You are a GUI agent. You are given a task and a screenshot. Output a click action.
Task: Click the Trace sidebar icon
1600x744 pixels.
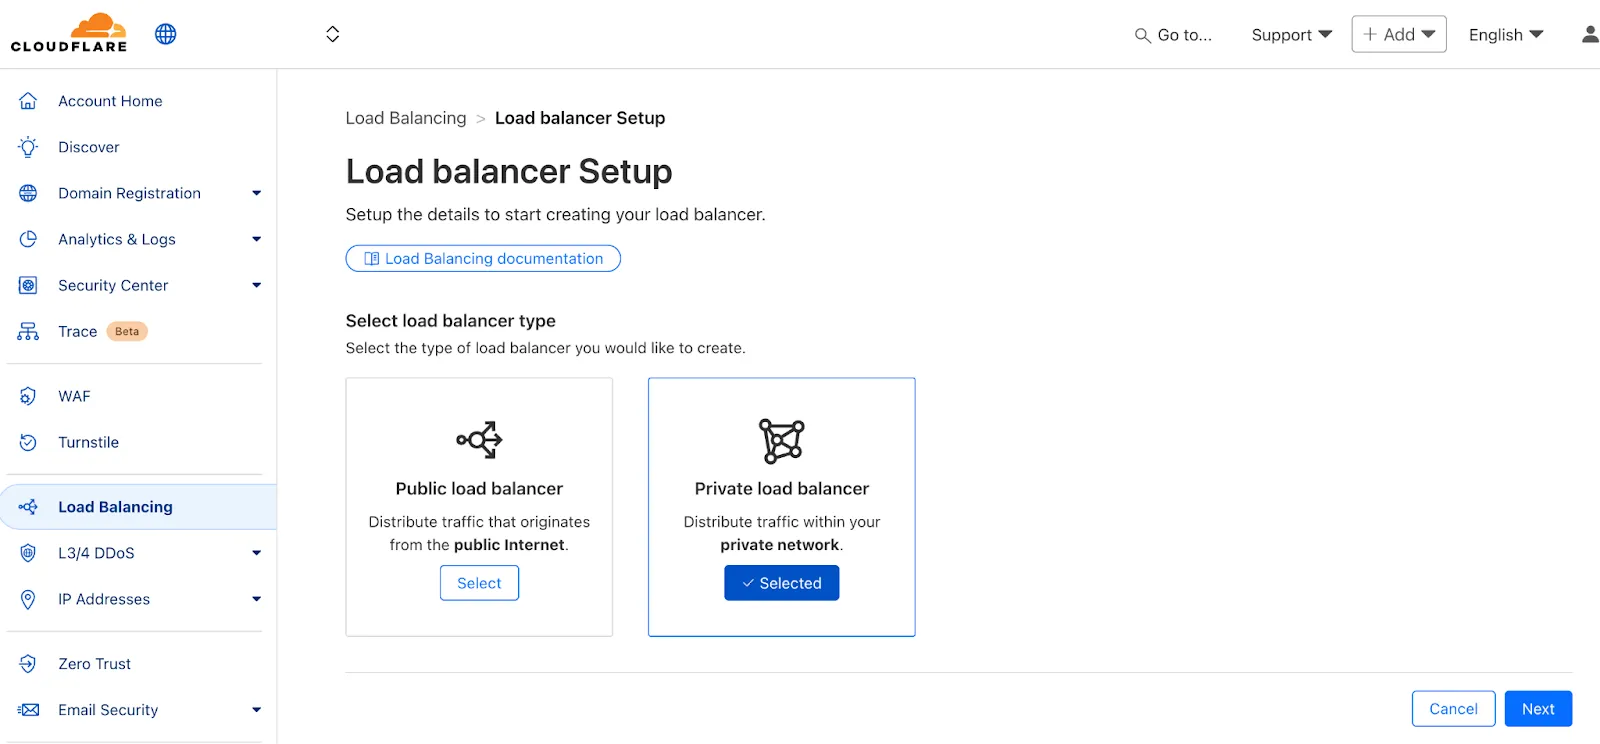click(28, 332)
